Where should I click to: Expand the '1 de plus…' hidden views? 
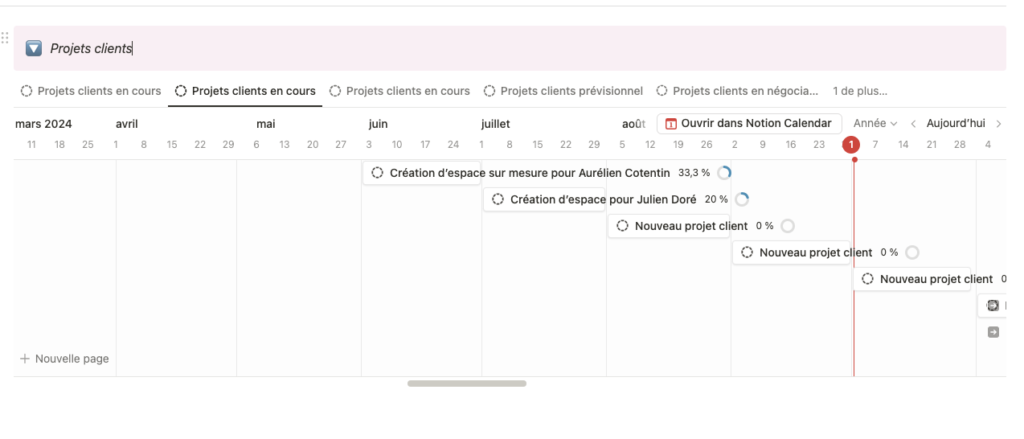[860, 91]
